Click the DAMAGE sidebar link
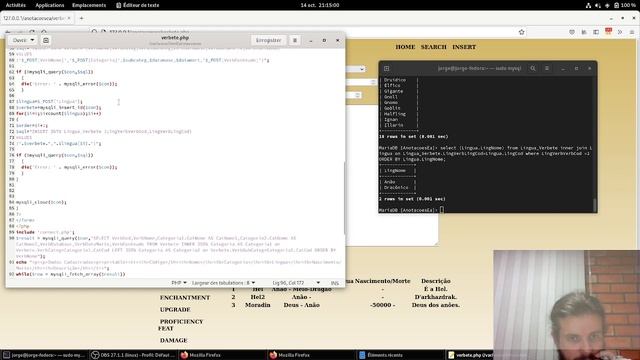Image resolution: width=640 pixels, height=360 pixels. (173, 340)
